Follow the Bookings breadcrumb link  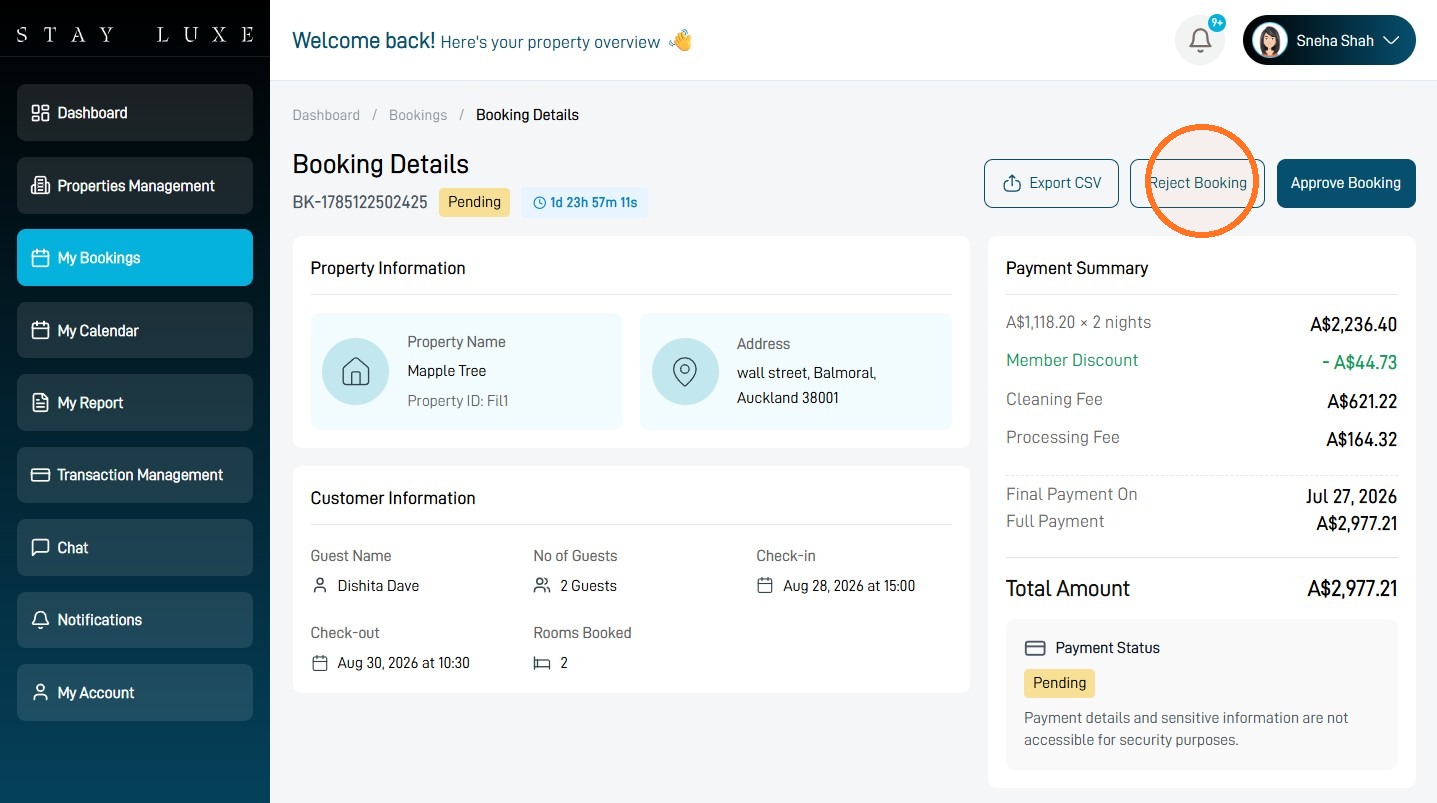(418, 115)
